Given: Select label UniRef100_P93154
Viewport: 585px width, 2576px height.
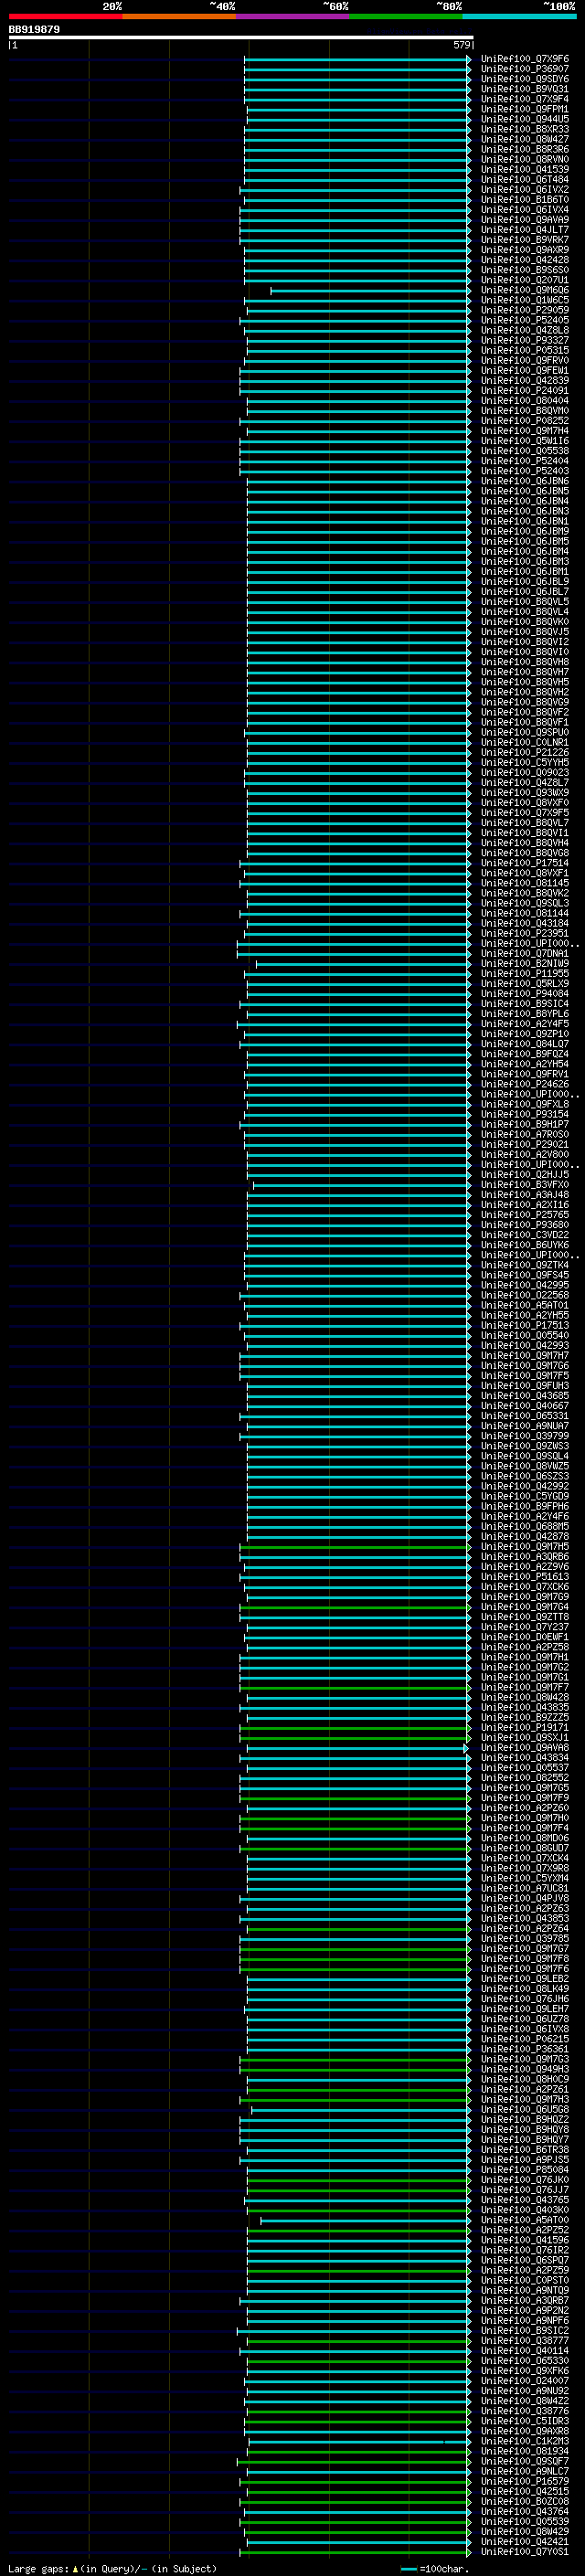Looking at the screenshot, I should pyautogui.click(x=524, y=1114).
